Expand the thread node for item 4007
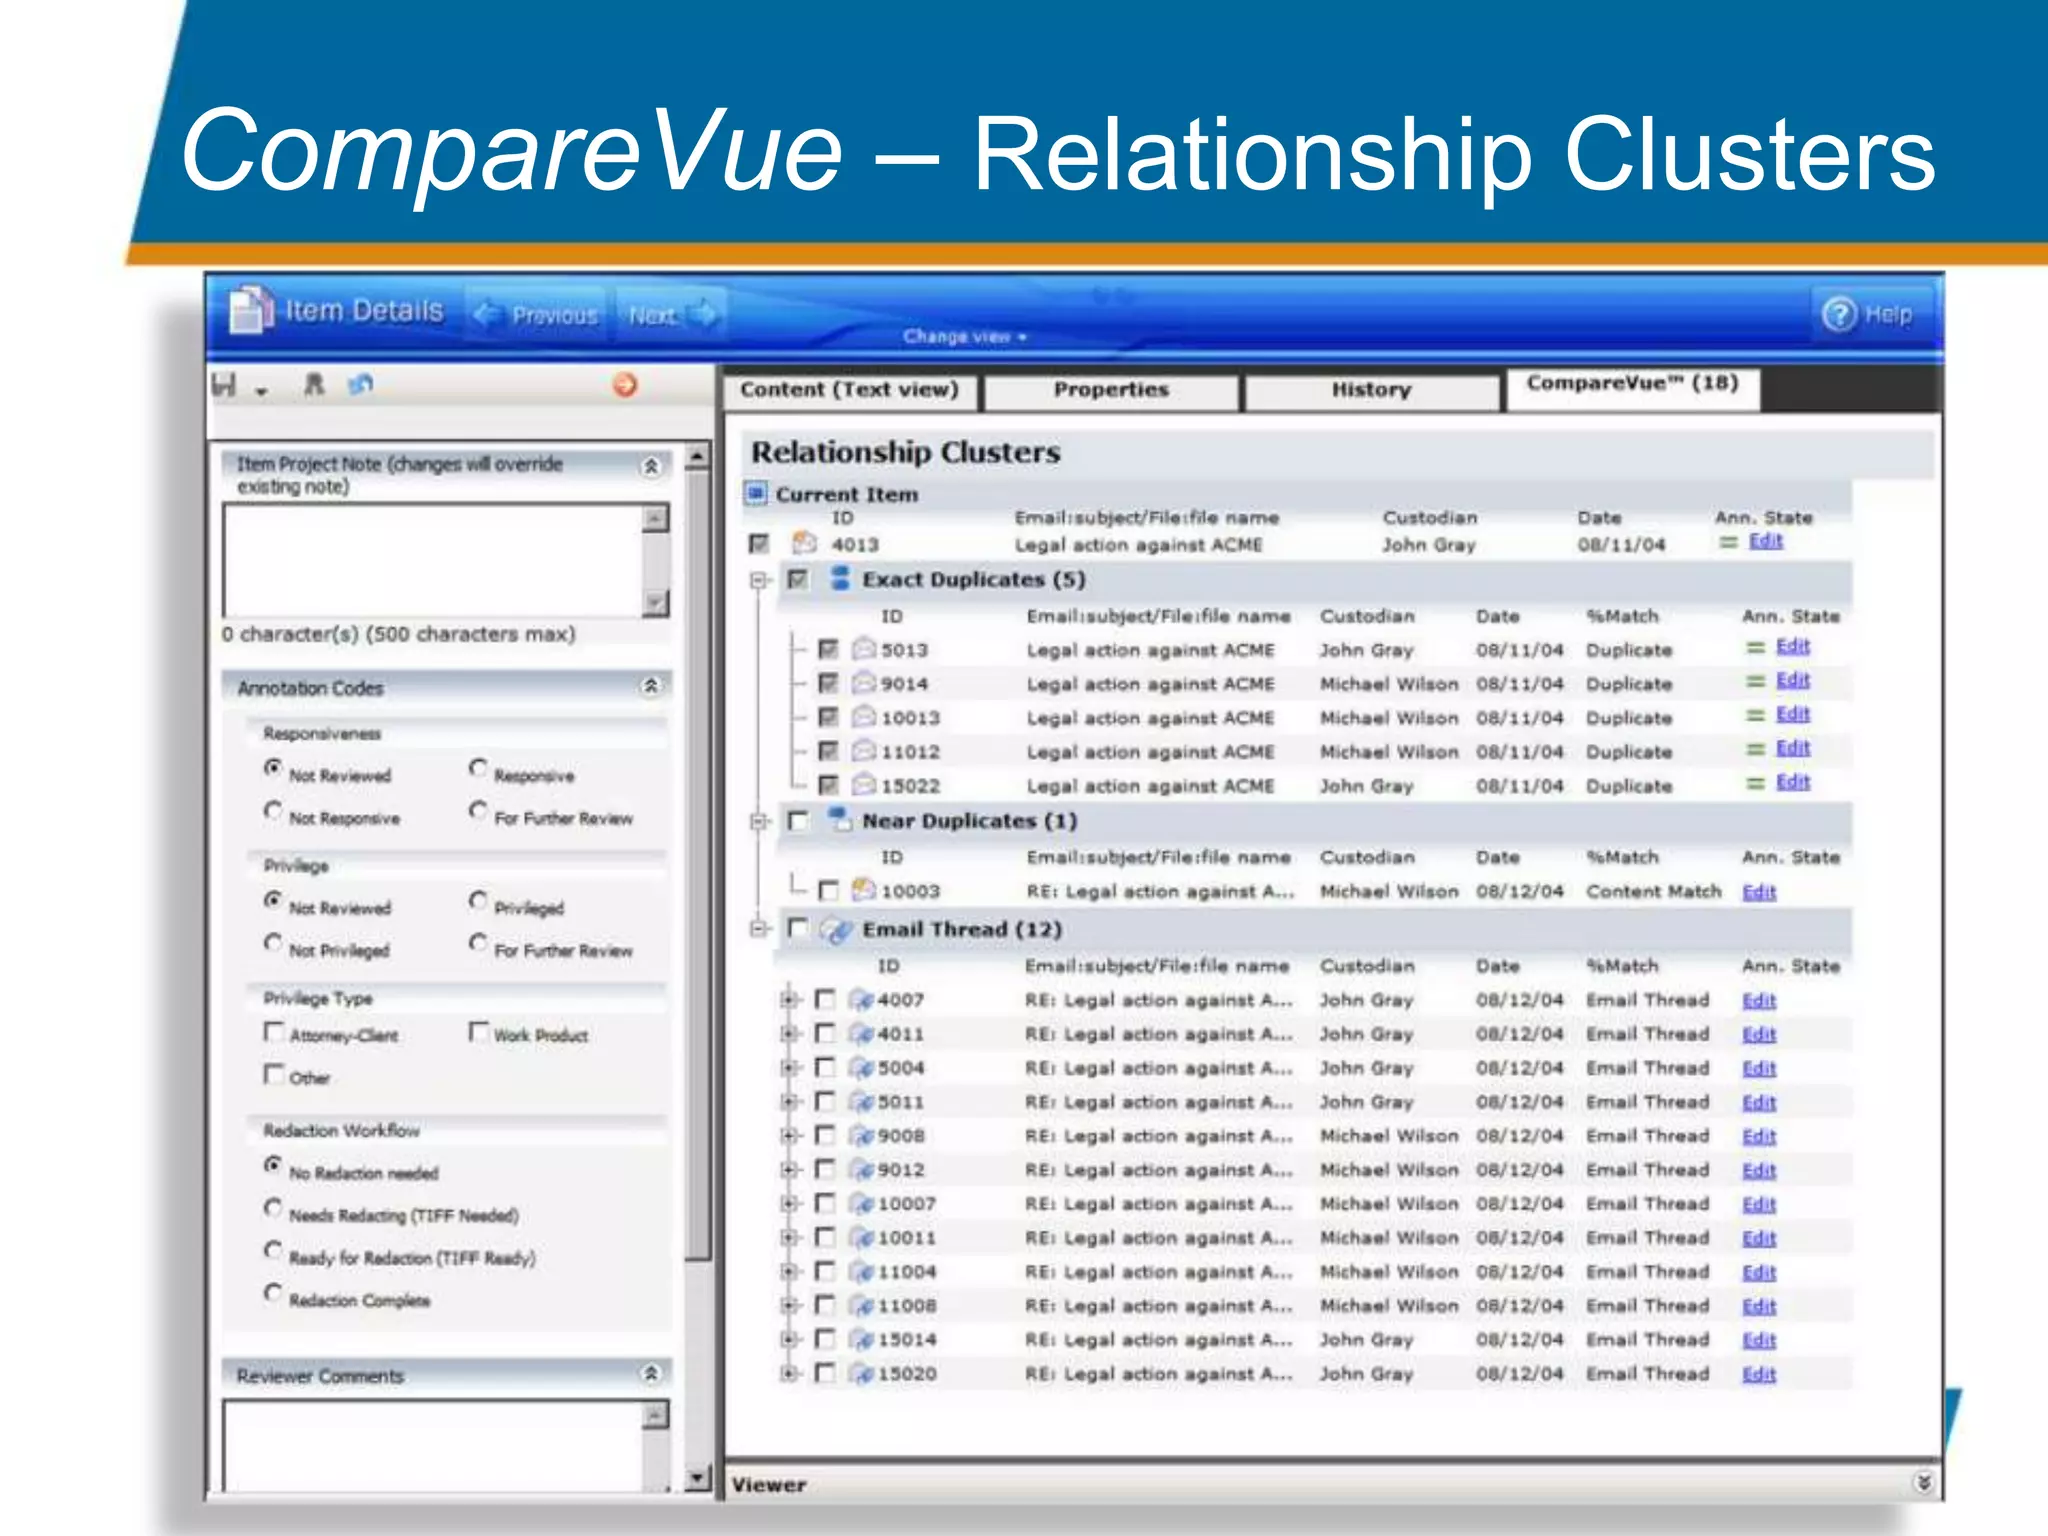The image size is (2048, 1536). [789, 999]
